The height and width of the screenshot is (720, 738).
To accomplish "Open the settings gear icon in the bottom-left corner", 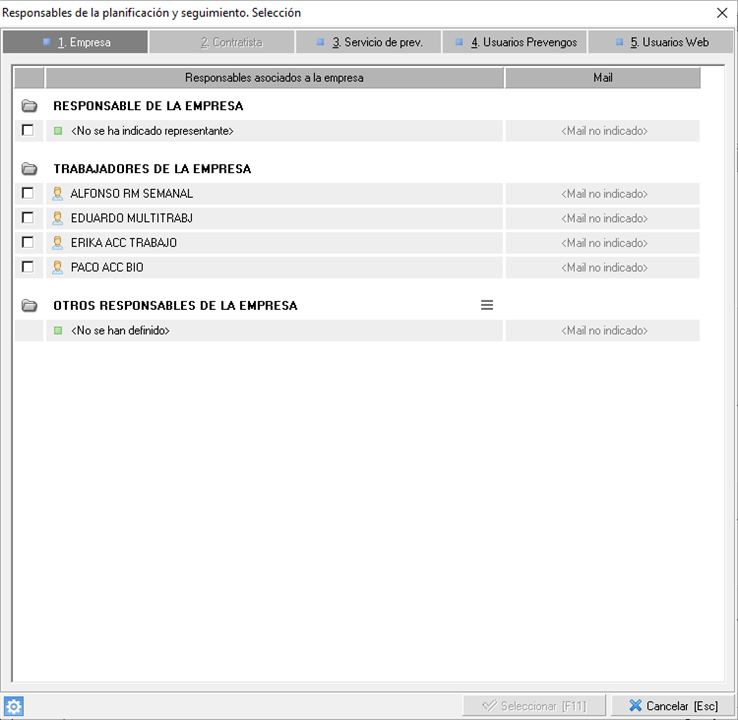I will [13, 706].
